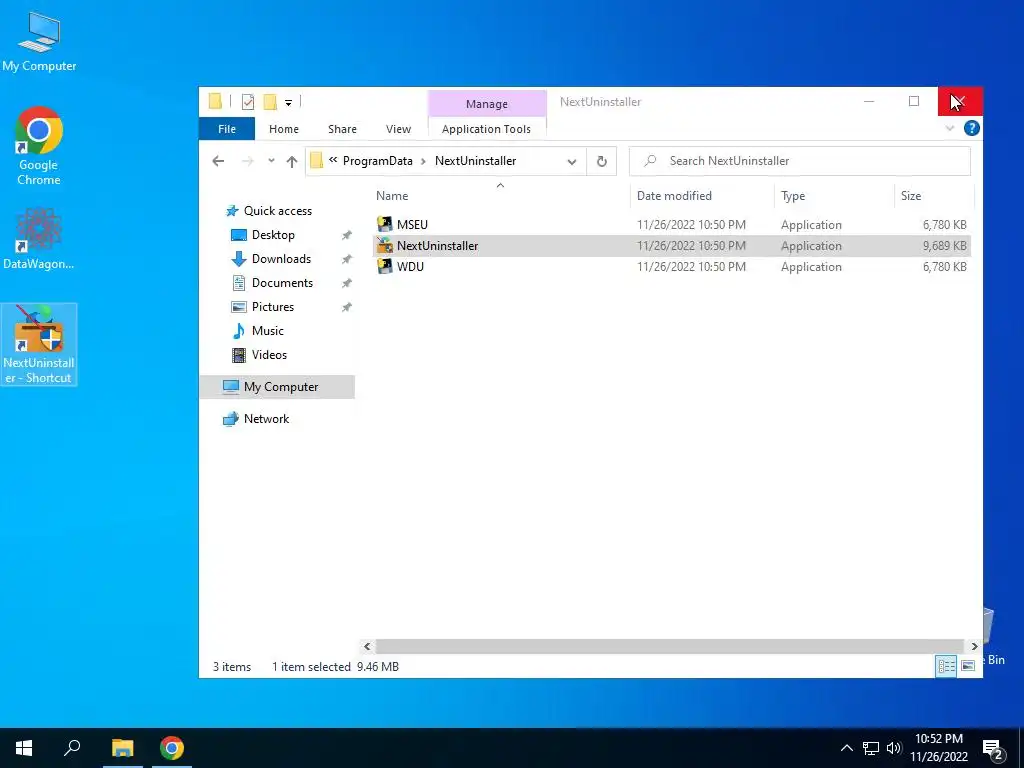
Task: Switch to the Home ribbon tab
Action: 283,129
